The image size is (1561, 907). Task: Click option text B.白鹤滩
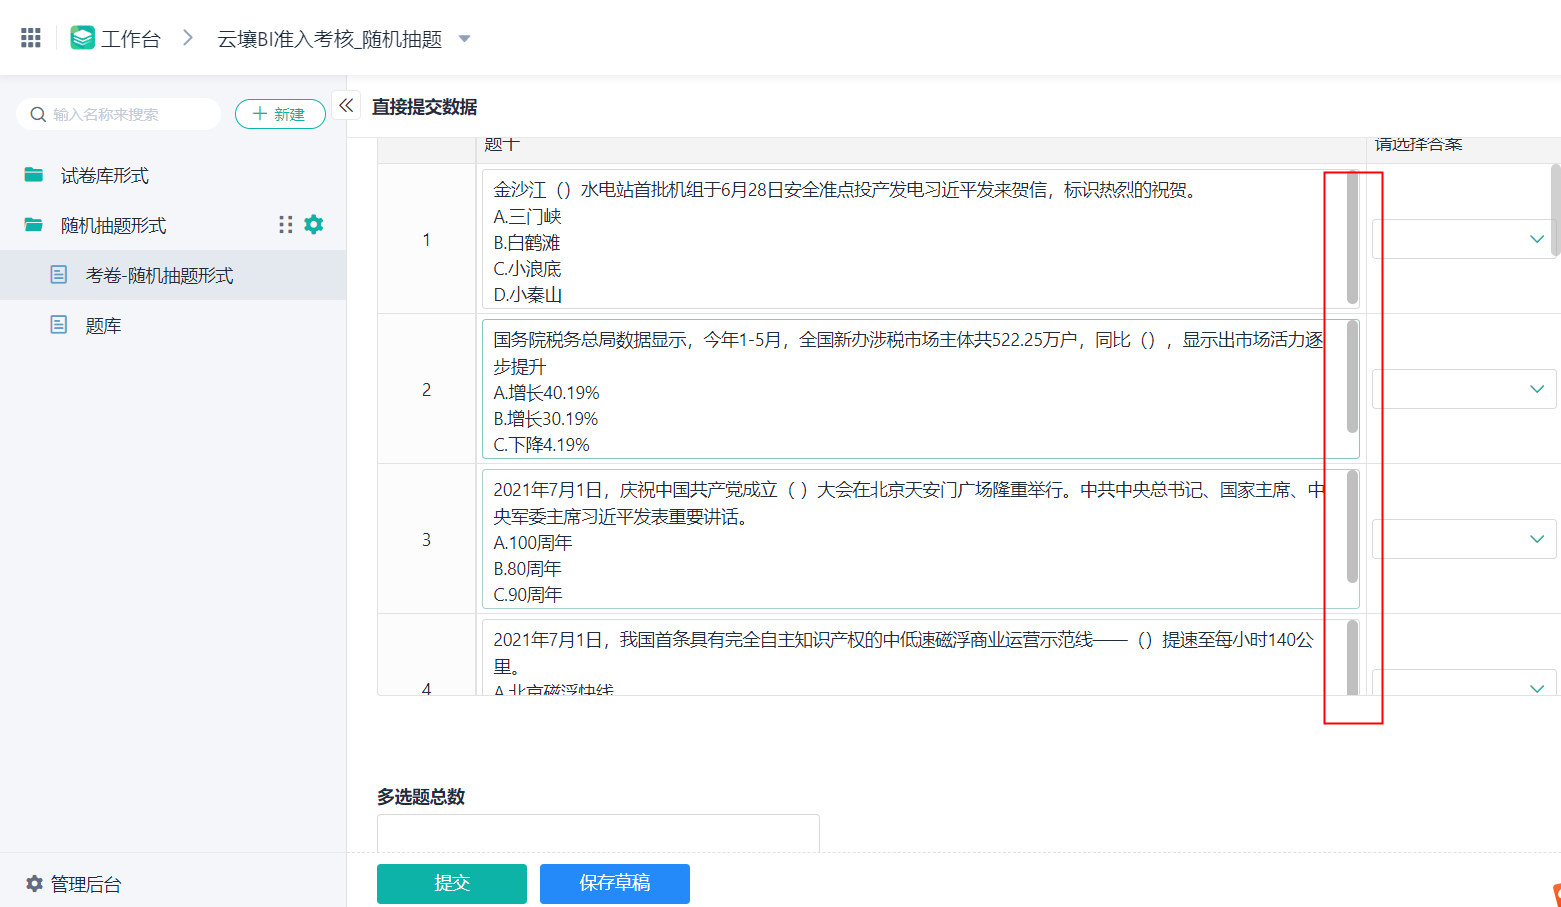pos(527,243)
